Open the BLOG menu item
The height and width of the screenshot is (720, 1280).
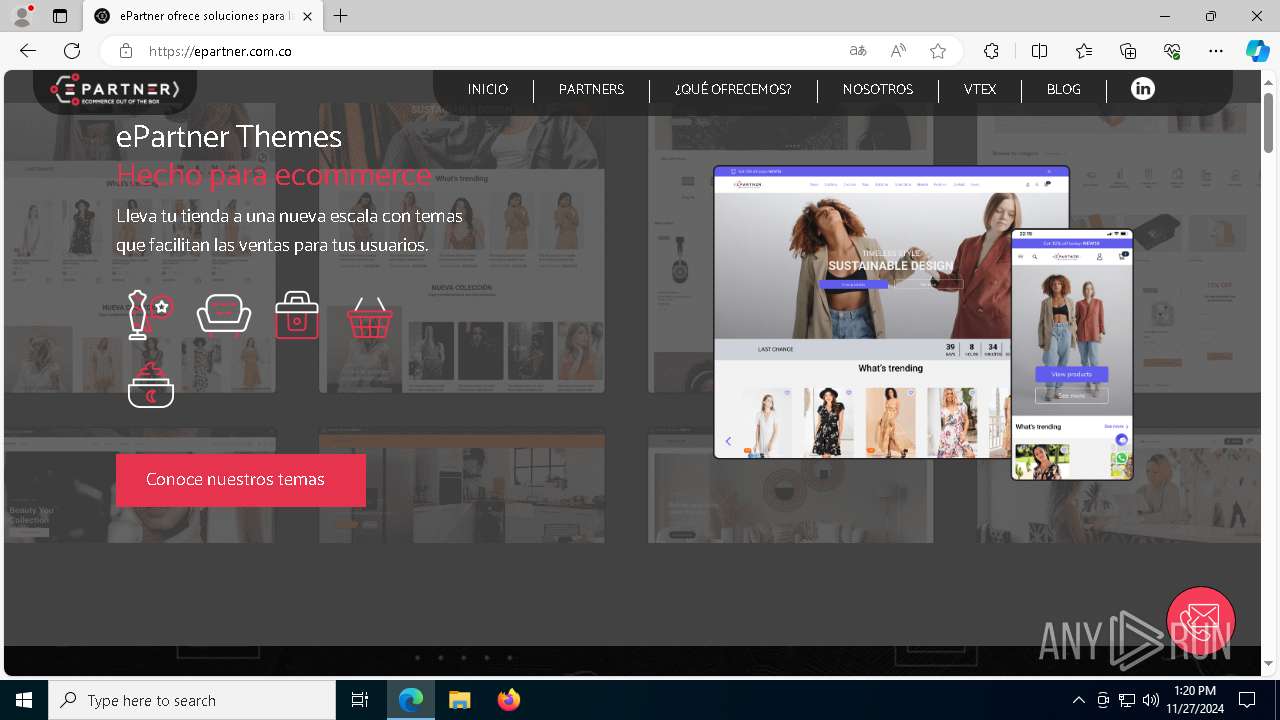tap(1064, 90)
